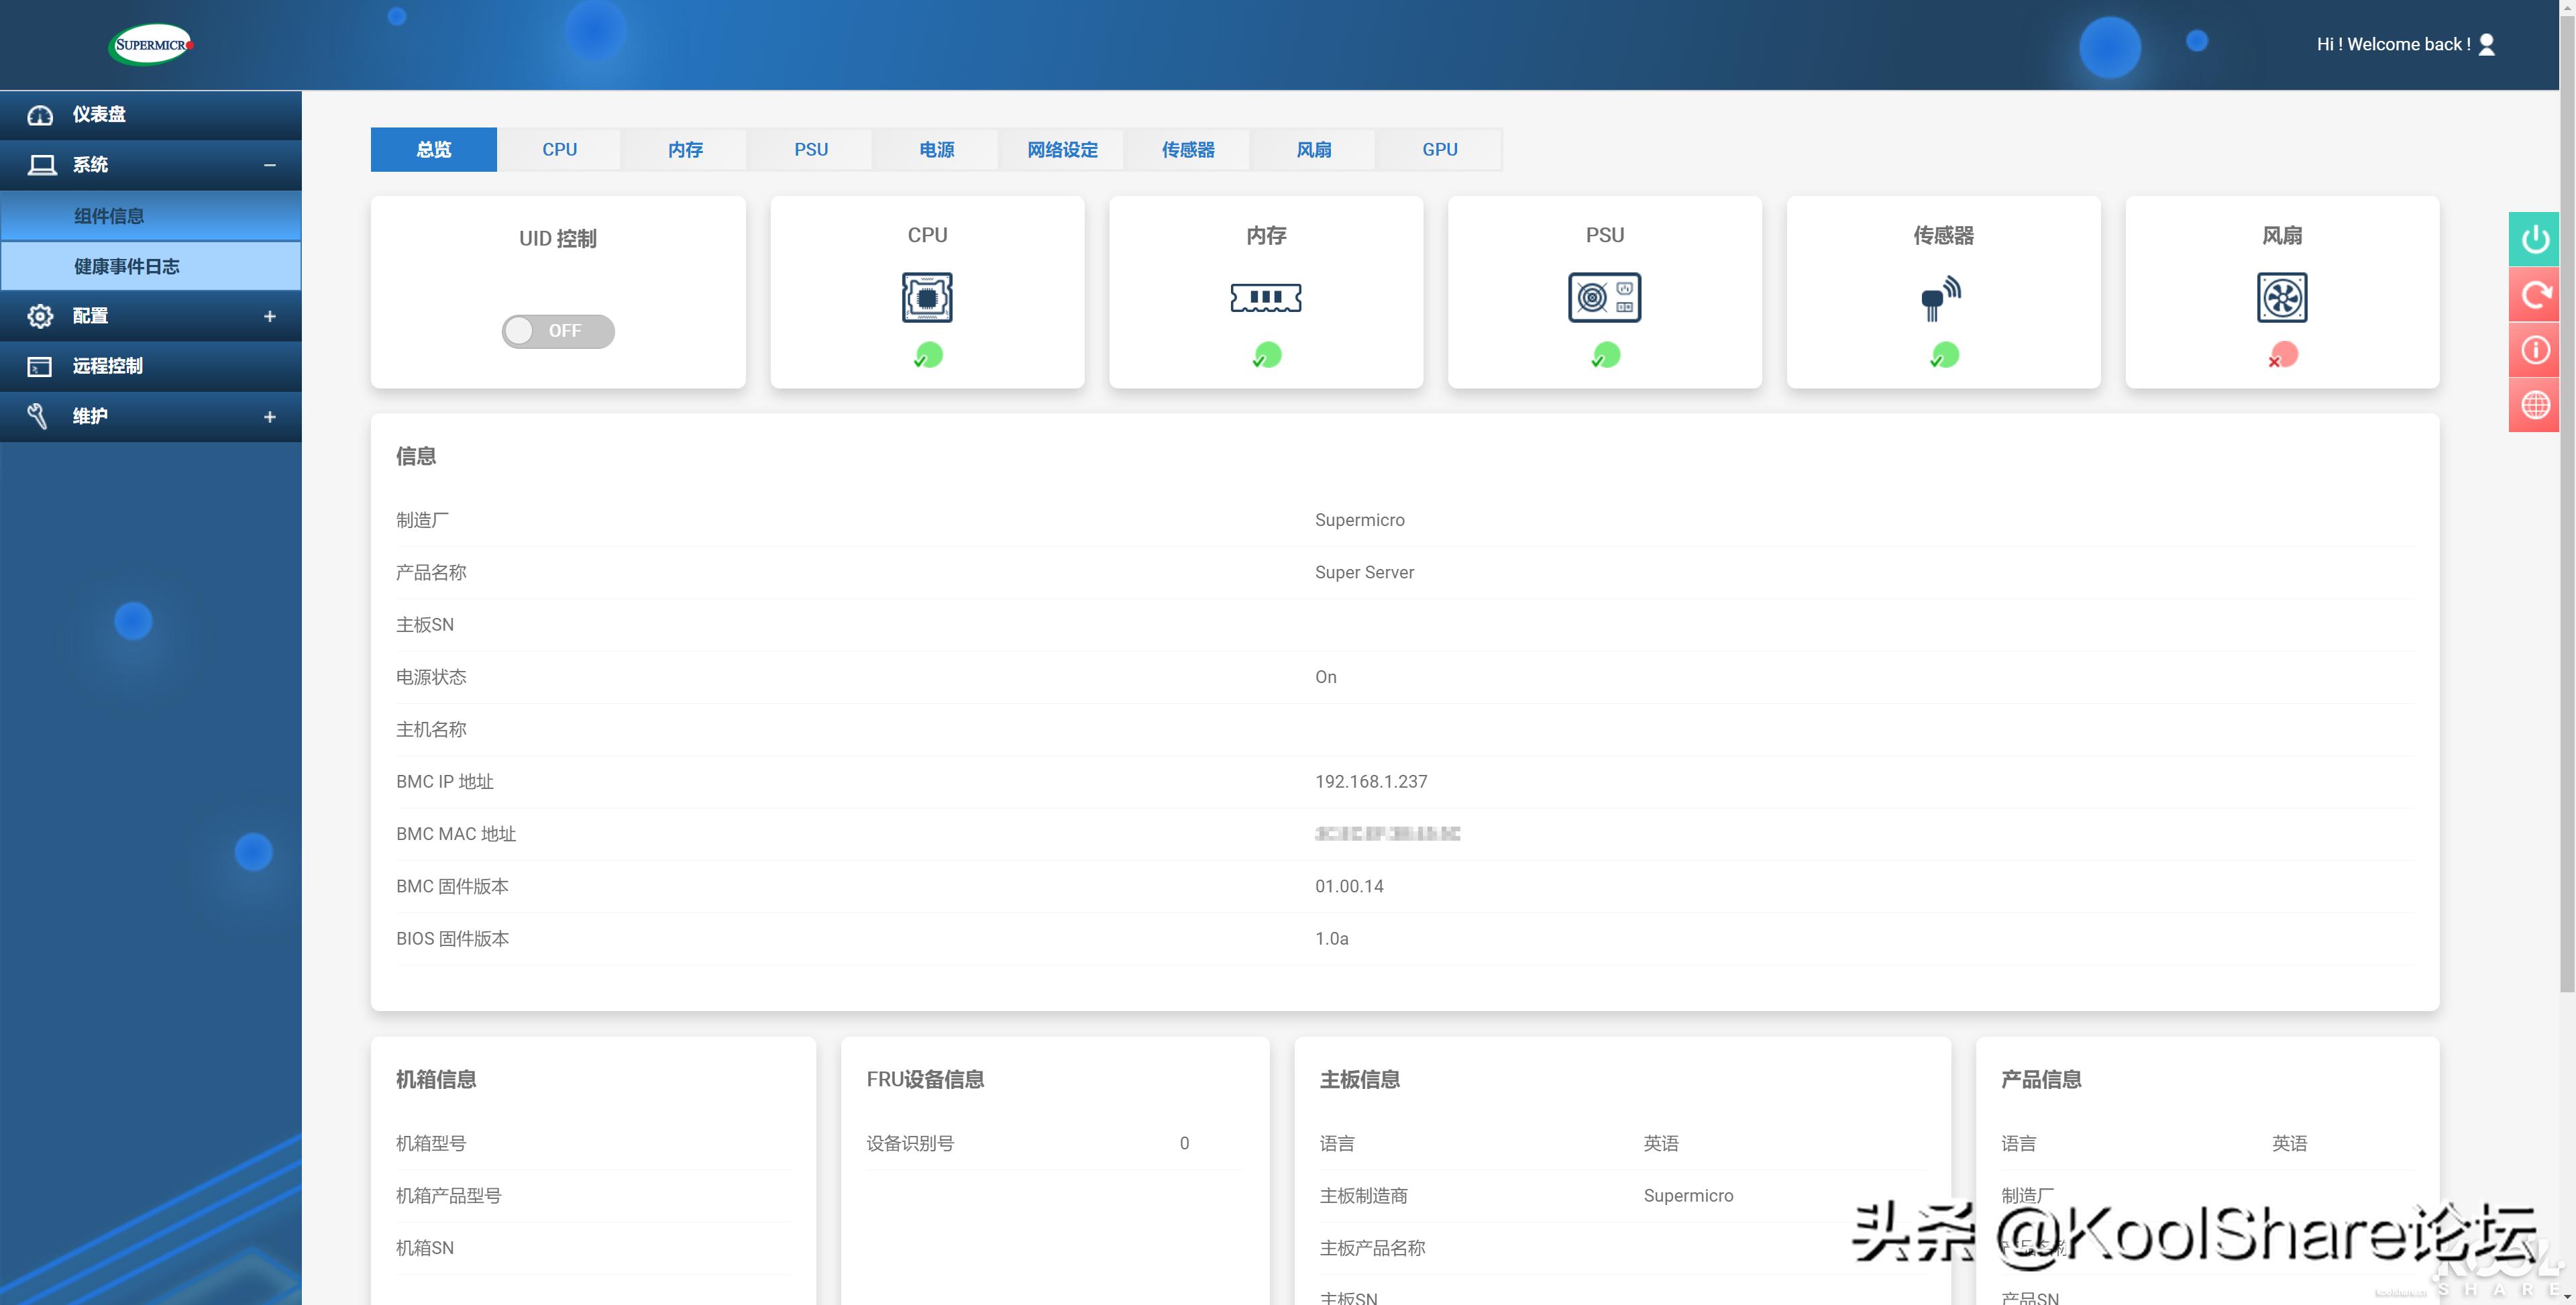Viewport: 2576px width, 1305px height.
Task: Go to 远程控制 in the sidebar
Action: (x=110, y=366)
